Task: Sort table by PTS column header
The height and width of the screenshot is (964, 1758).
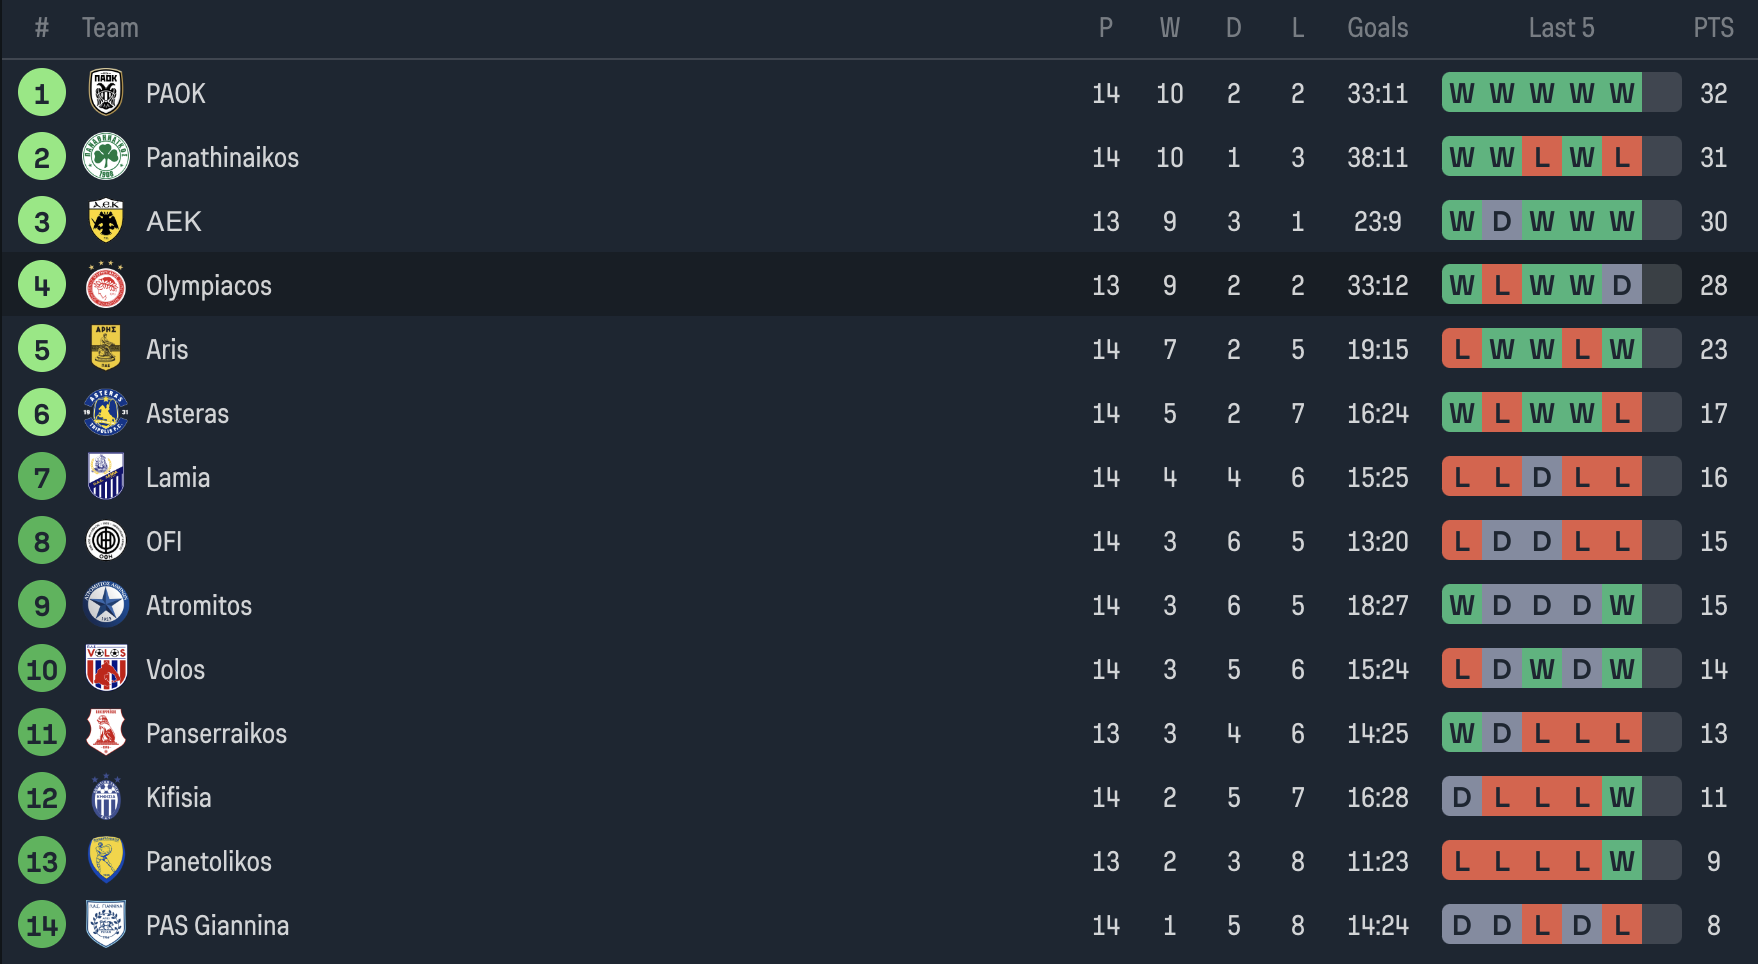Action: [x=1713, y=28]
